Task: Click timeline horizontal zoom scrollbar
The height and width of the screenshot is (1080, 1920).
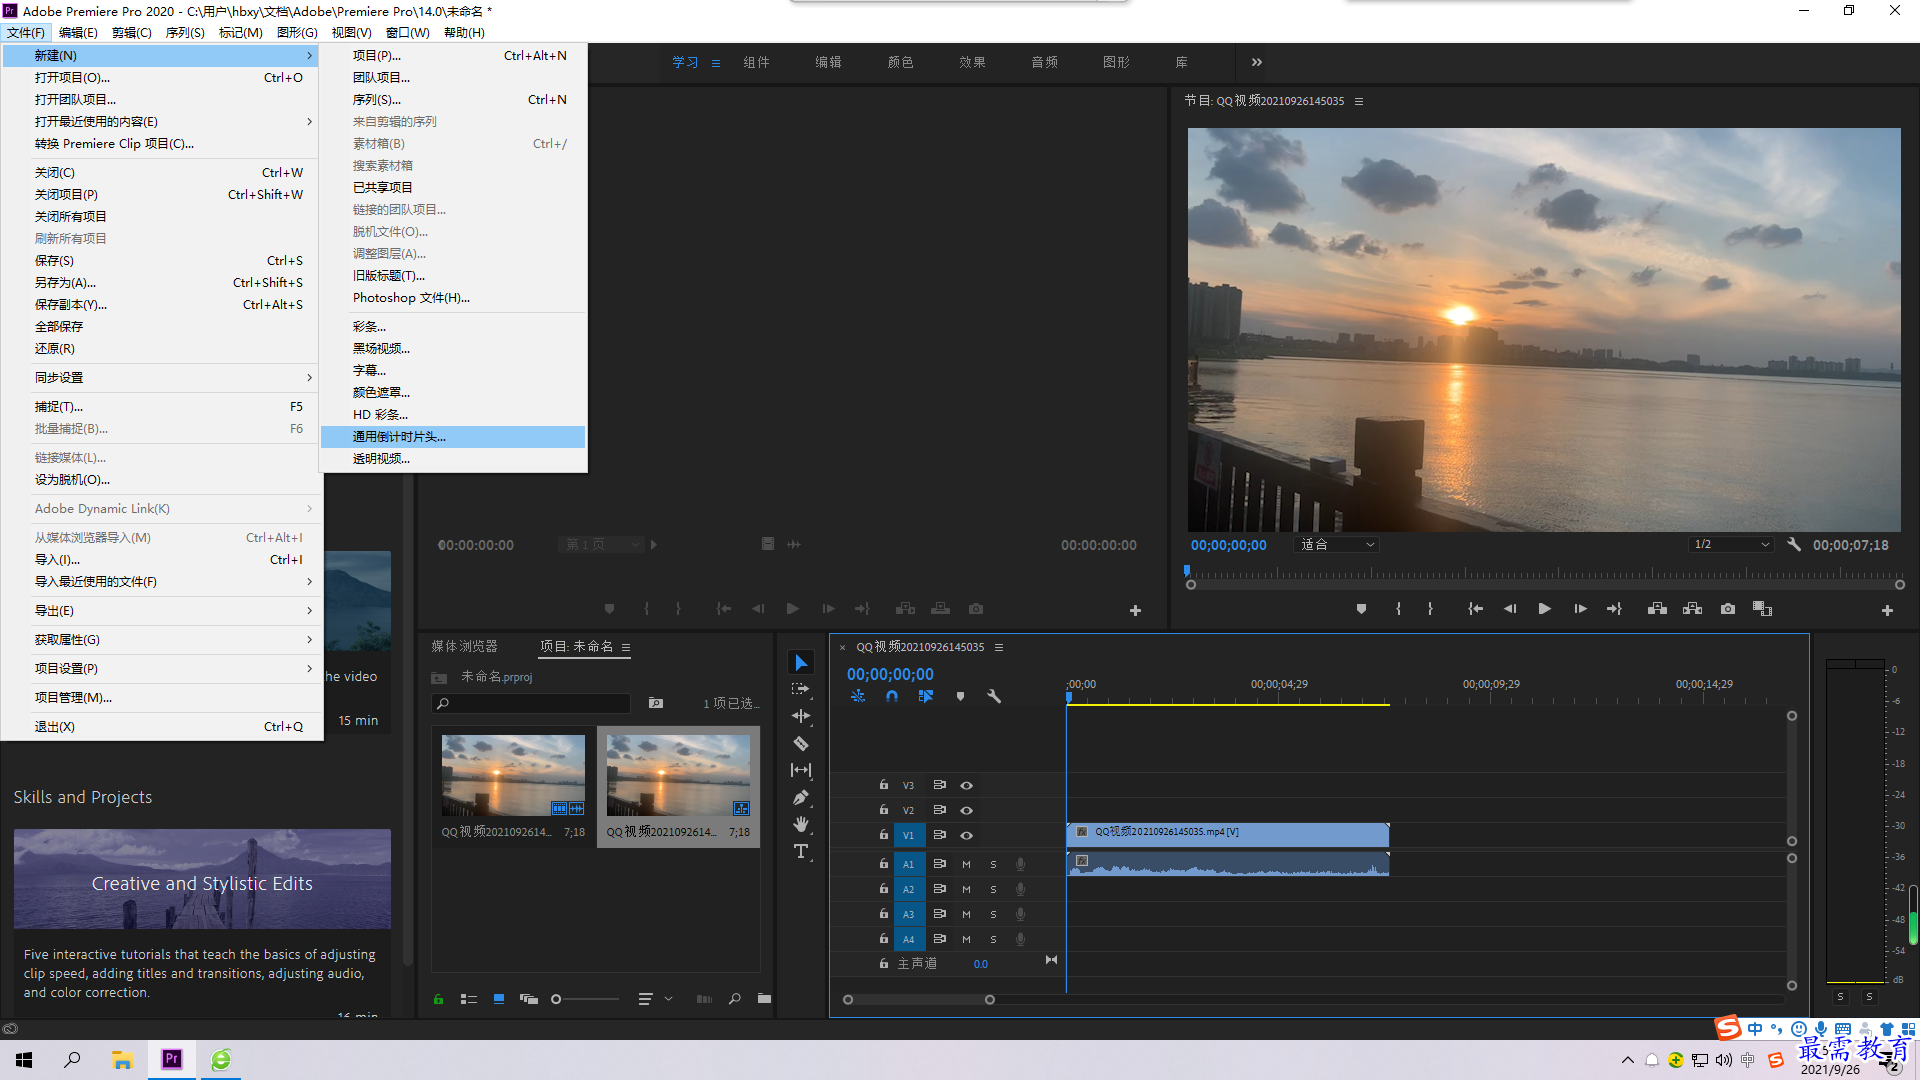Action: click(x=918, y=1000)
